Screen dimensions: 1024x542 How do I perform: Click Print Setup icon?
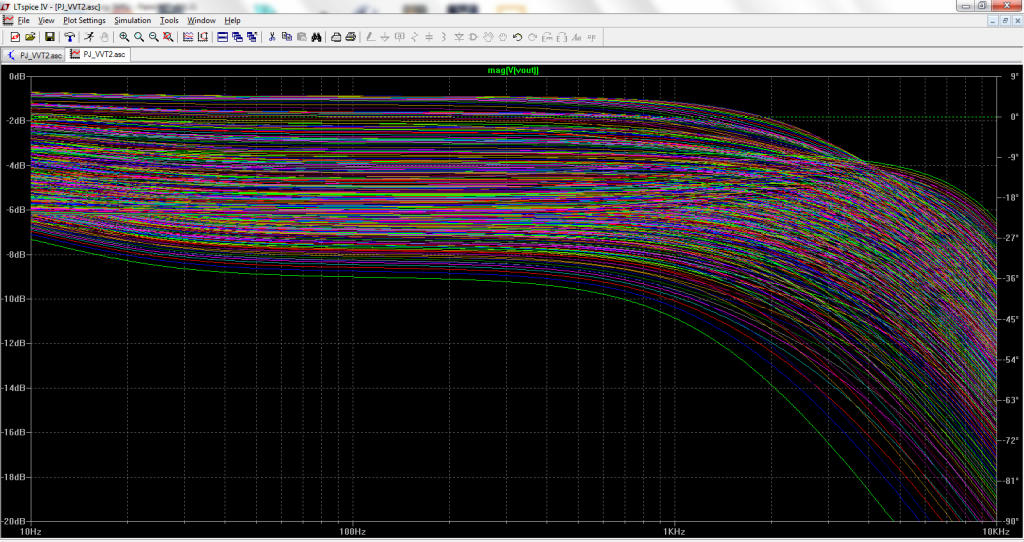click(x=336, y=37)
